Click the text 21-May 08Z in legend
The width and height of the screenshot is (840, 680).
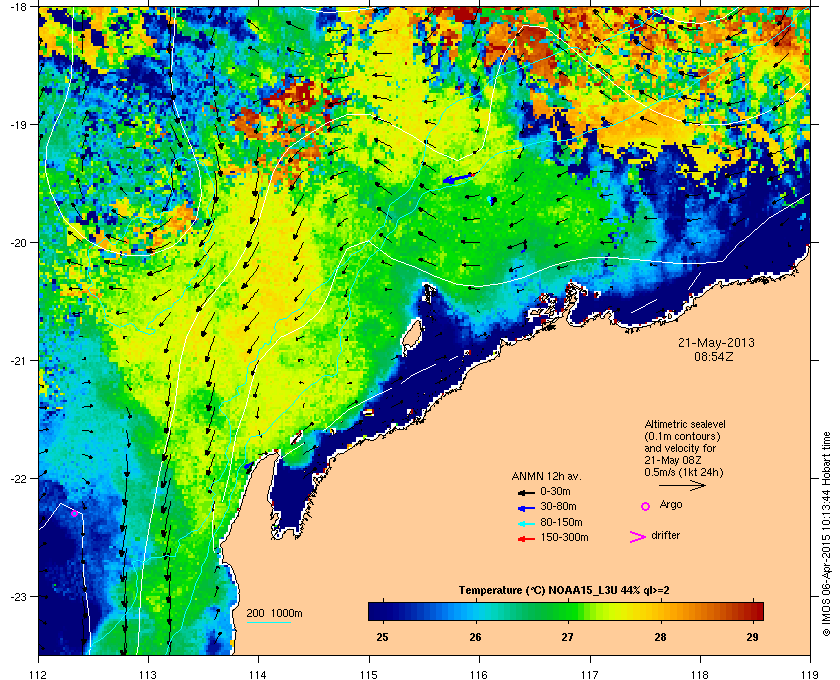pyautogui.click(x=672, y=460)
